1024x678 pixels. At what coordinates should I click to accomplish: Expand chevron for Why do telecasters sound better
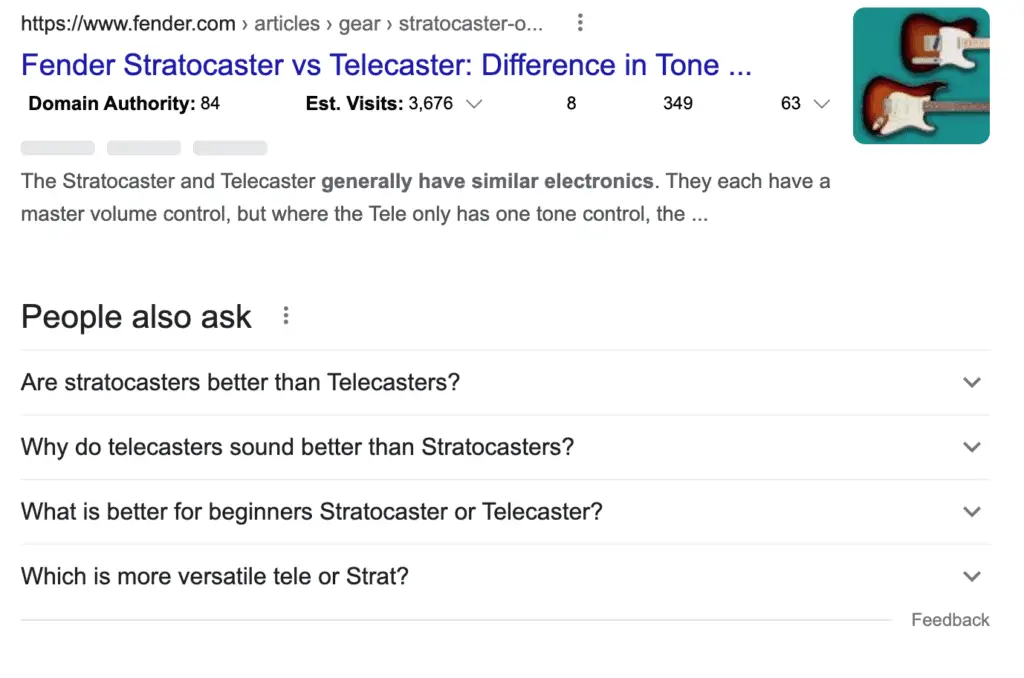[x=972, y=447]
